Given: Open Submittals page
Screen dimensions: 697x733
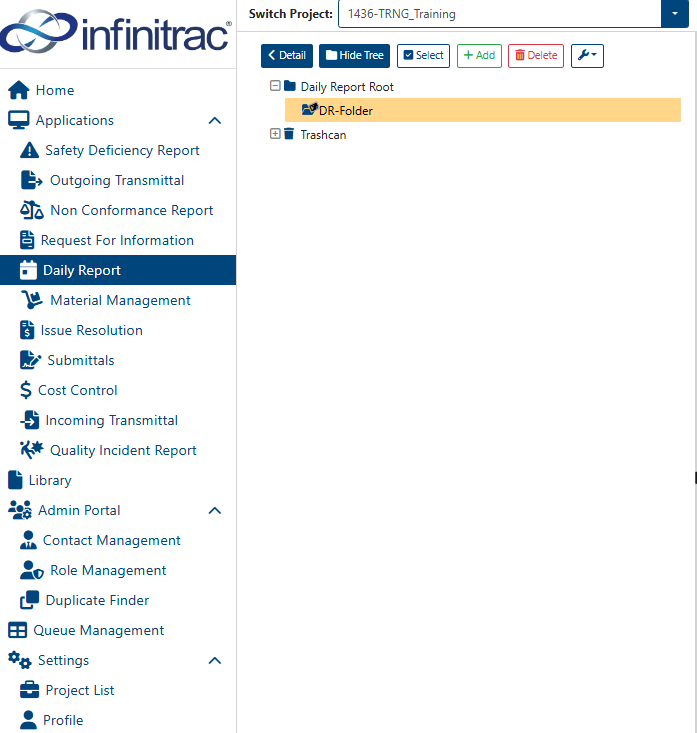Looking at the screenshot, I should point(81,360).
